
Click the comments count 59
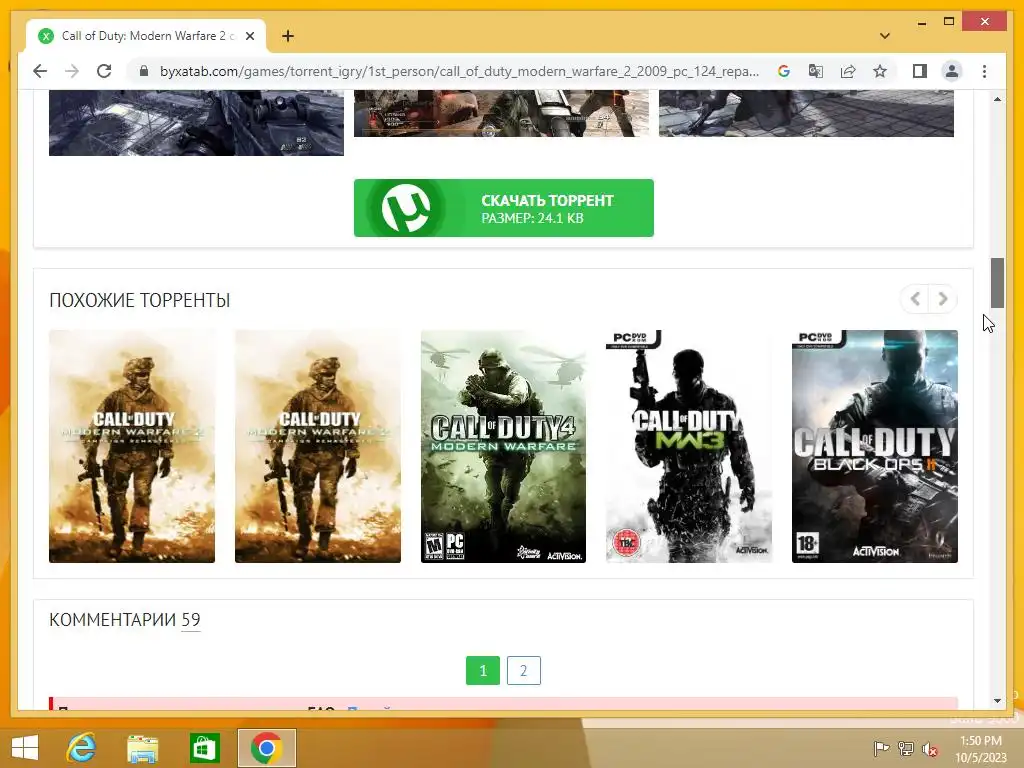[x=191, y=619]
